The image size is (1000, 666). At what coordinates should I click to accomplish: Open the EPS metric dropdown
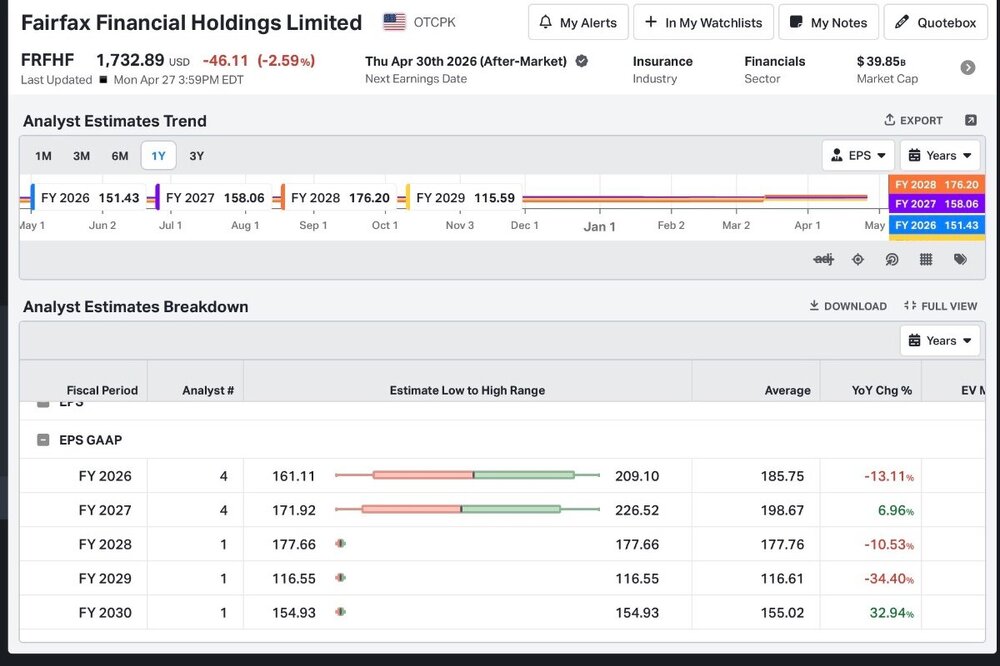pos(858,156)
